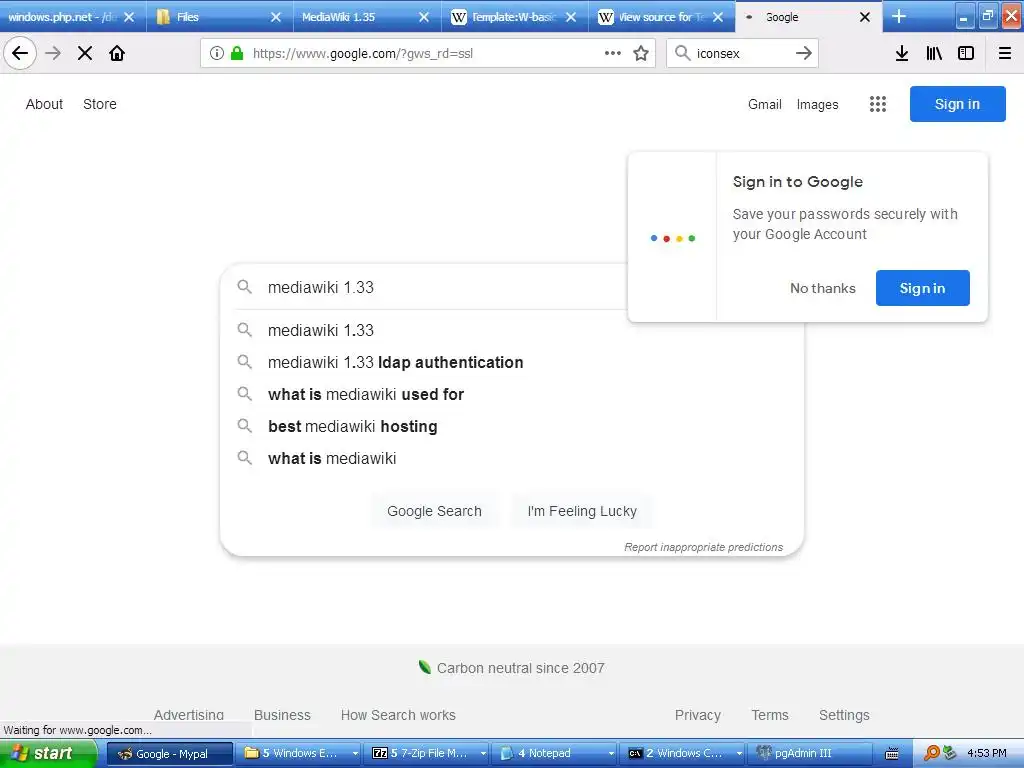
Task: Select suggestion mediawiki 1.33 ldap authentication
Action: point(511,362)
